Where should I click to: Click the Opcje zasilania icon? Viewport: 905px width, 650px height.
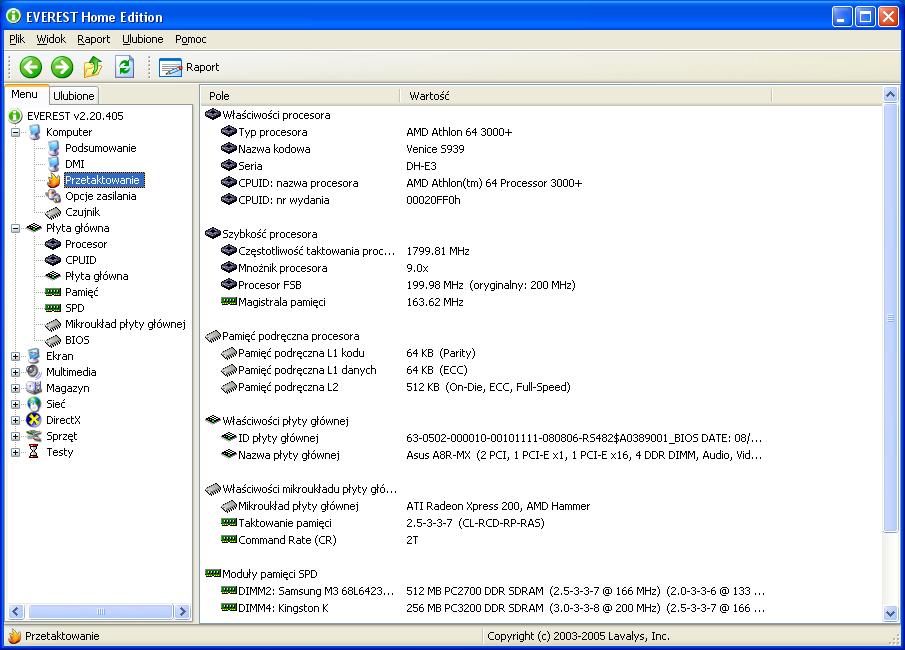(x=54, y=196)
